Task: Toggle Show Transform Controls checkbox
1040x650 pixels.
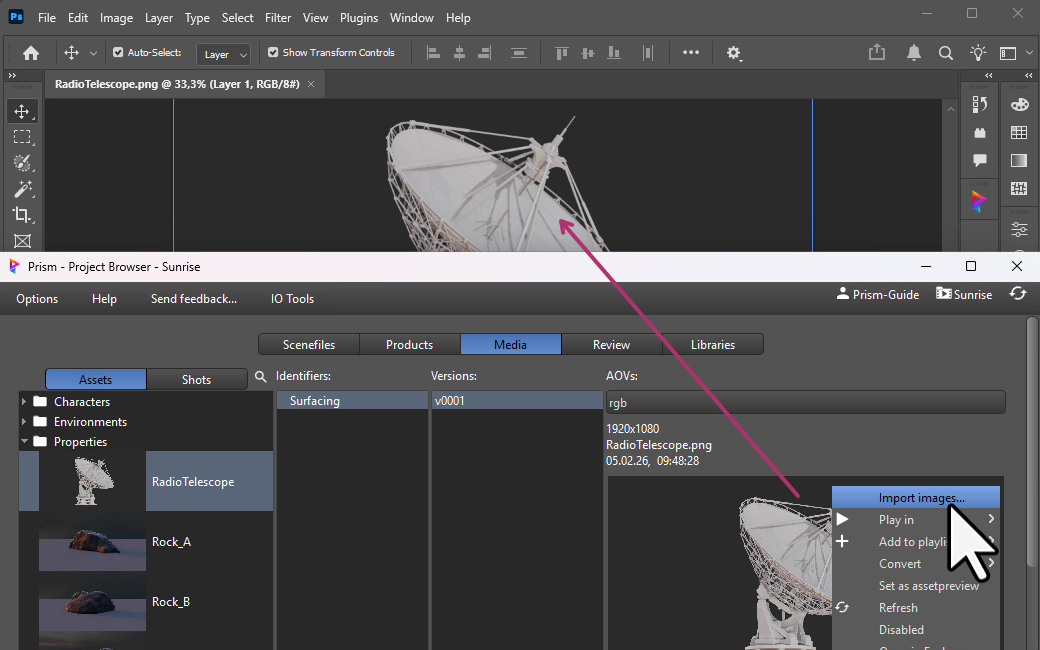Action: point(273,53)
